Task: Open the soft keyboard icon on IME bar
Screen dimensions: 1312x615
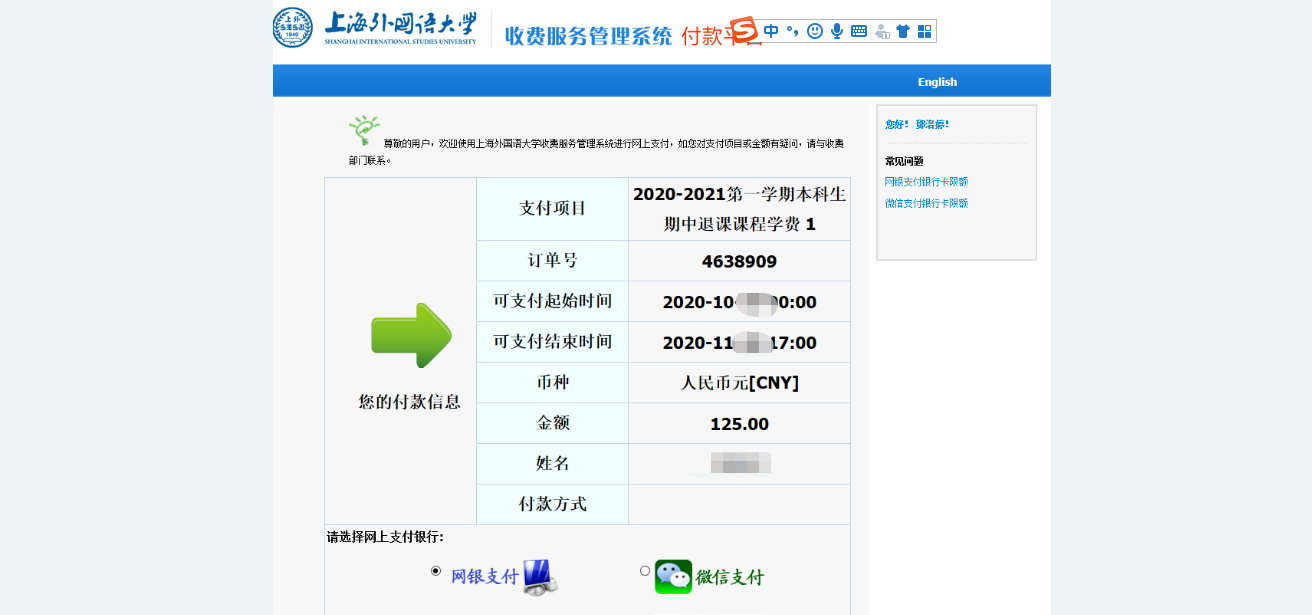Action: [859, 31]
